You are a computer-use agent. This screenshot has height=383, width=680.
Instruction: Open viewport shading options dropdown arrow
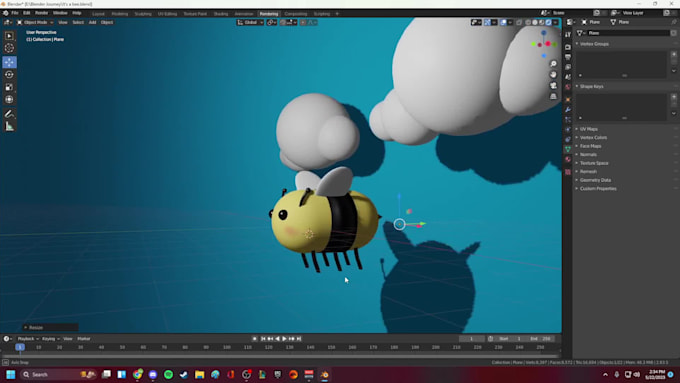555,22
